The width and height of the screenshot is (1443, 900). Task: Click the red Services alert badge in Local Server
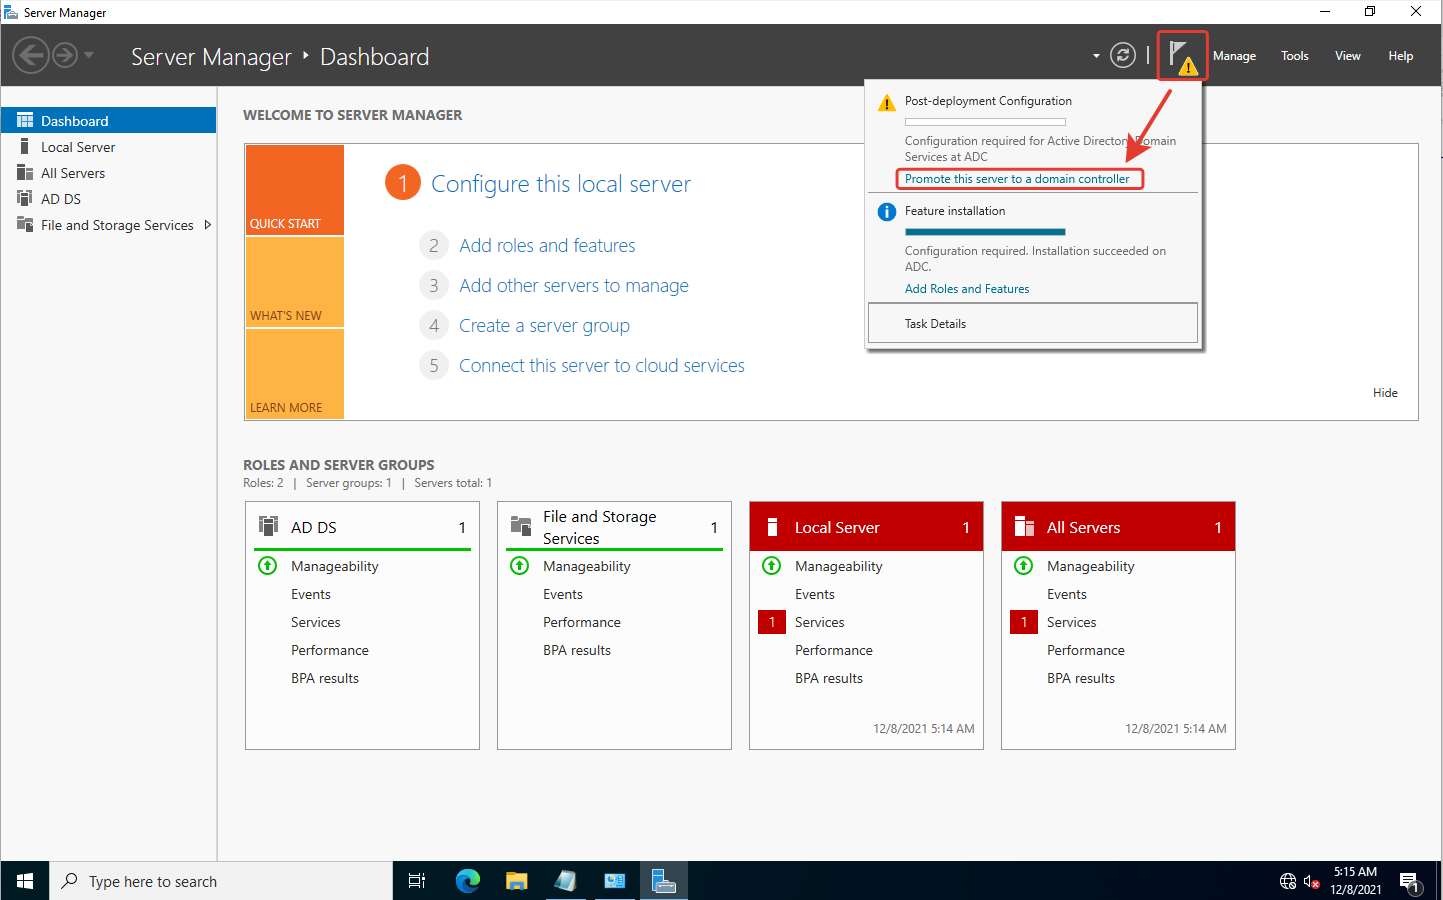pyautogui.click(x=771, y=622)
